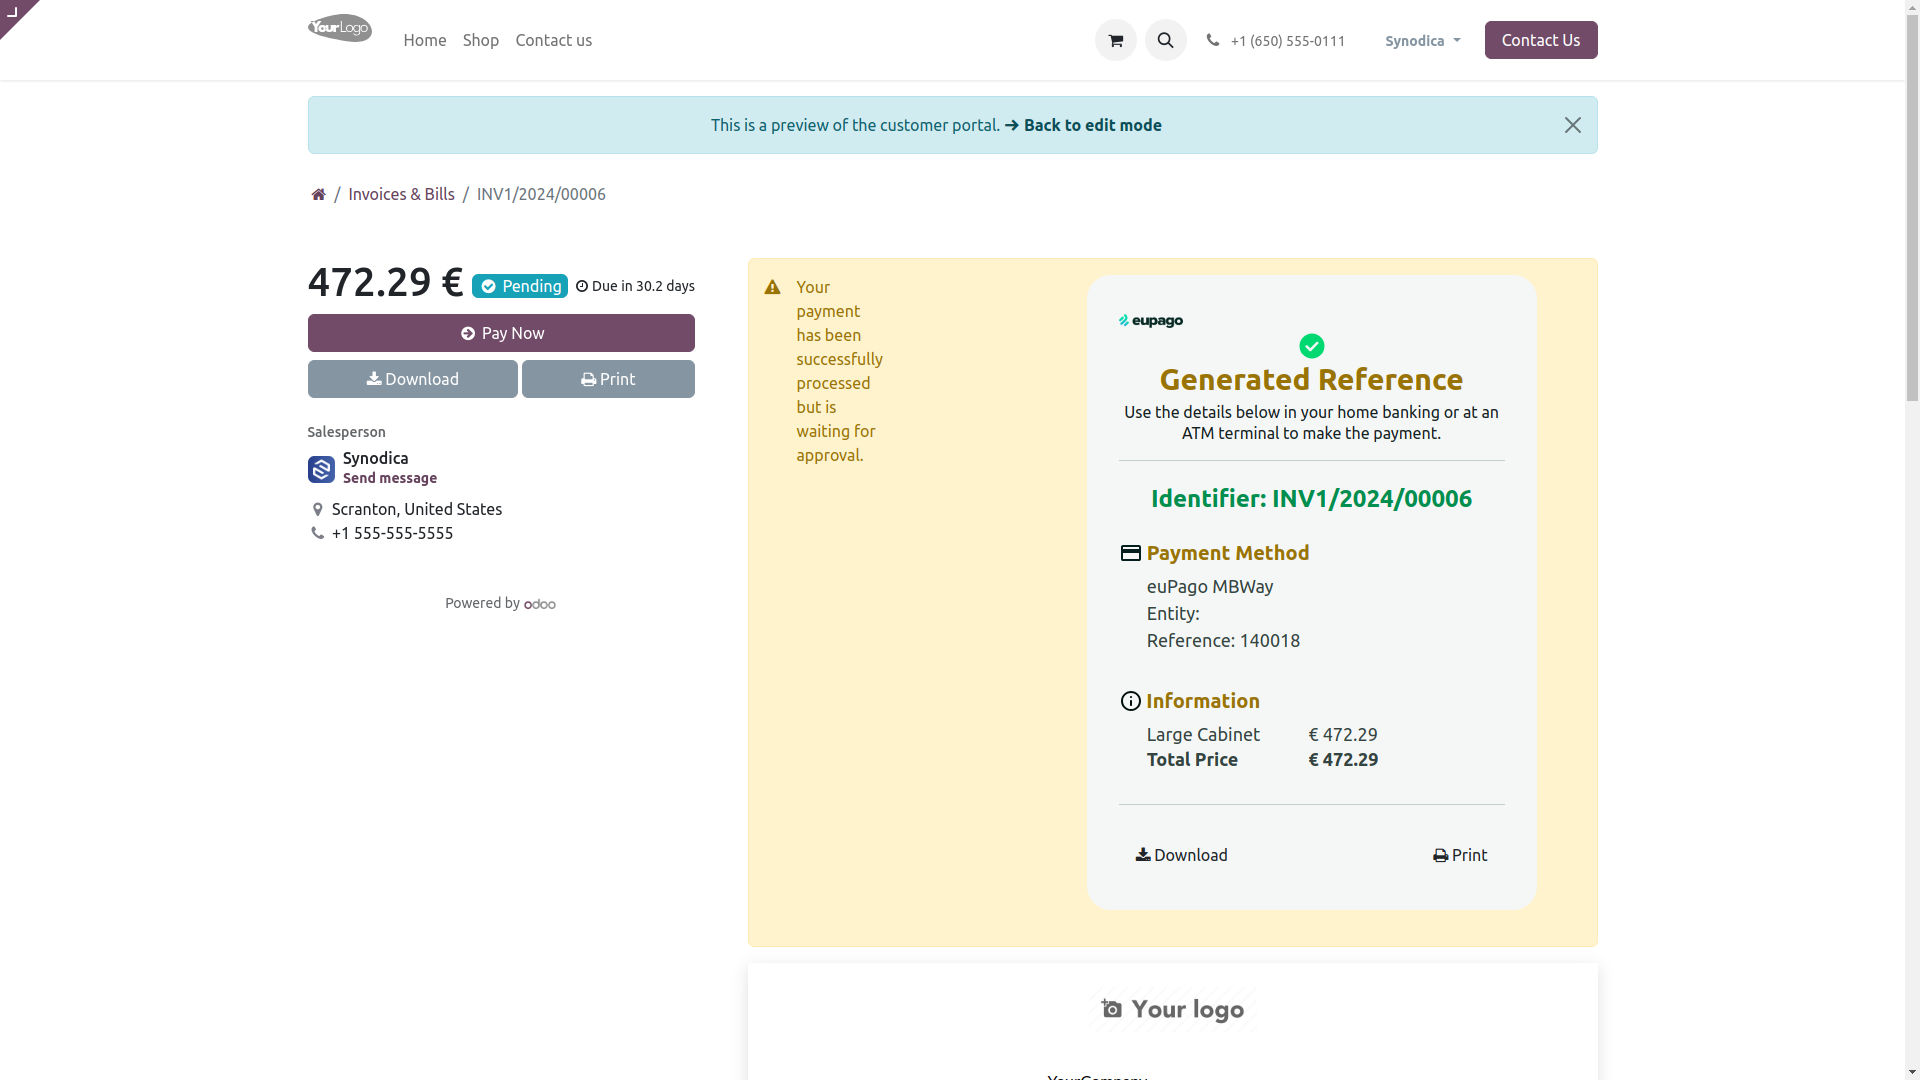Viewport: 1920px width, 1080px height.
Task: Click the Generated Reference heading
Action: 1311,379
